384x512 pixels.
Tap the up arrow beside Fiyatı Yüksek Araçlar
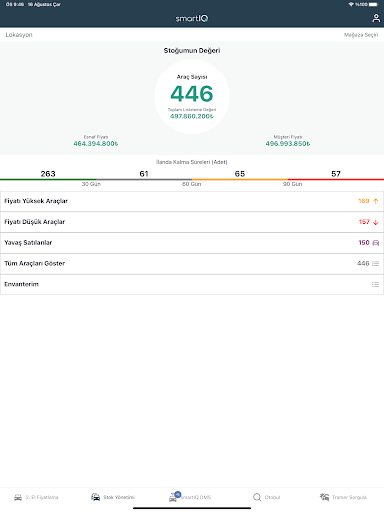(376, 201)
